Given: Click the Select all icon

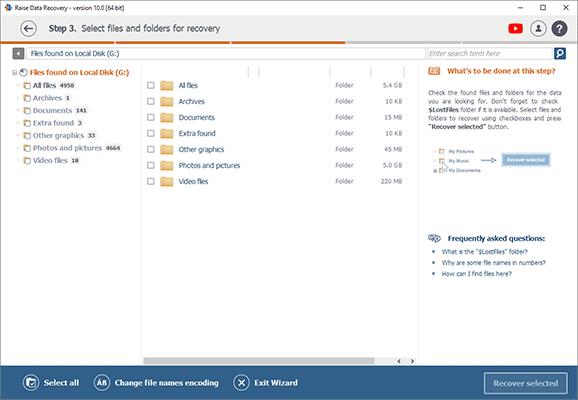Looking at the screenshot, I should pos(31,383).
